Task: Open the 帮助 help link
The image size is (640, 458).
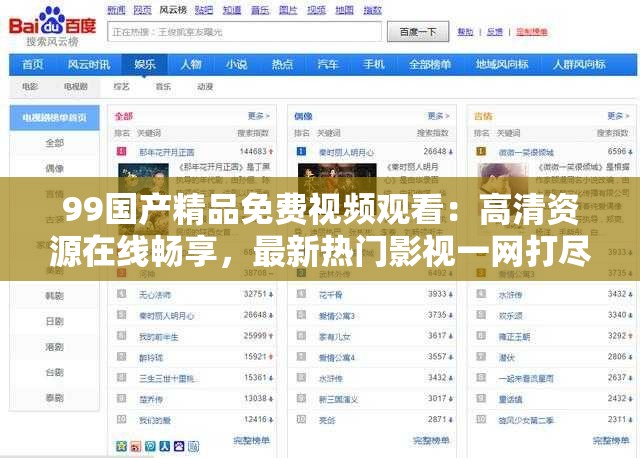Action: pos(465,32)
